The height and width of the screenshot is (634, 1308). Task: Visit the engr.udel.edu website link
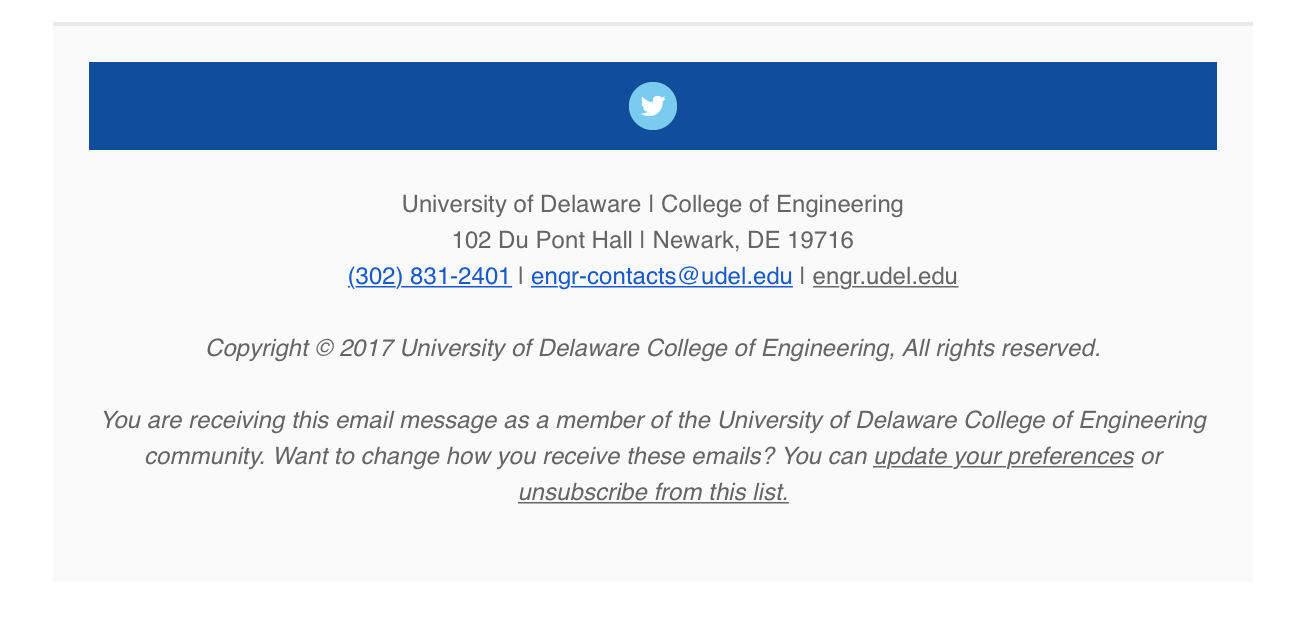885,276
